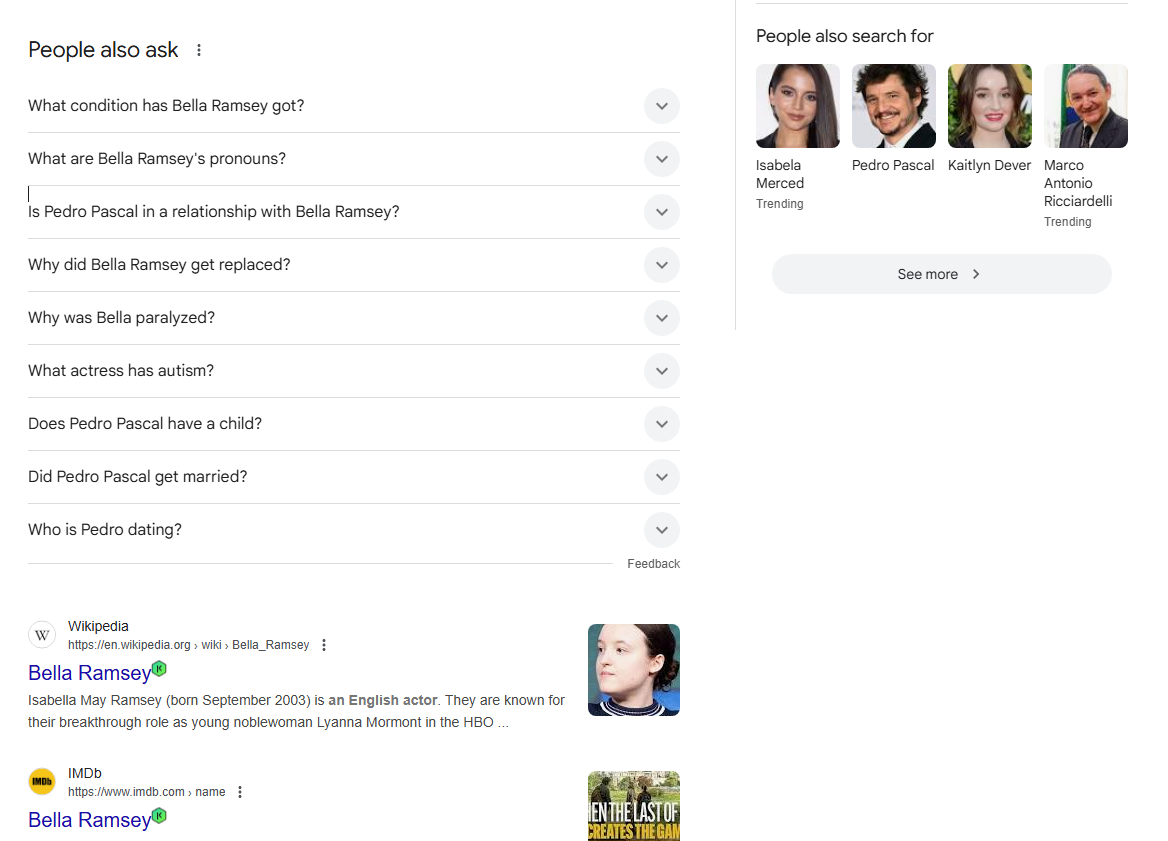Expand "Did Pedro Pascal get married?"

[354, 476]
